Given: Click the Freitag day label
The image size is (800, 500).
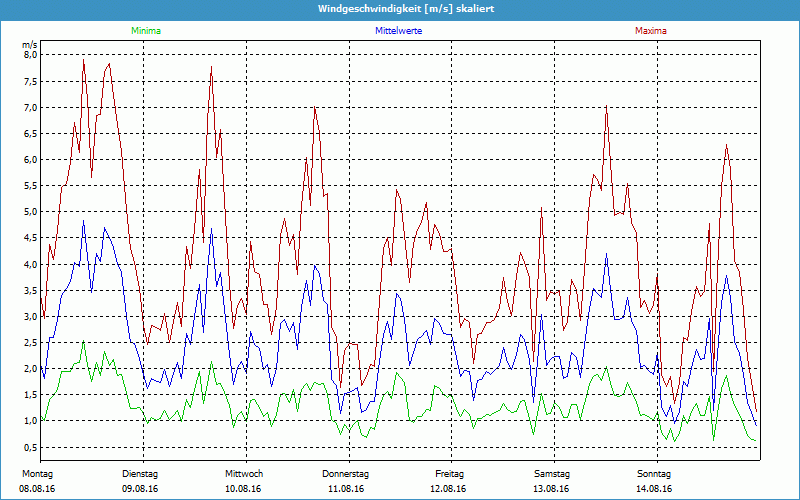Looking at the screenshot, I should click(449, 474).
